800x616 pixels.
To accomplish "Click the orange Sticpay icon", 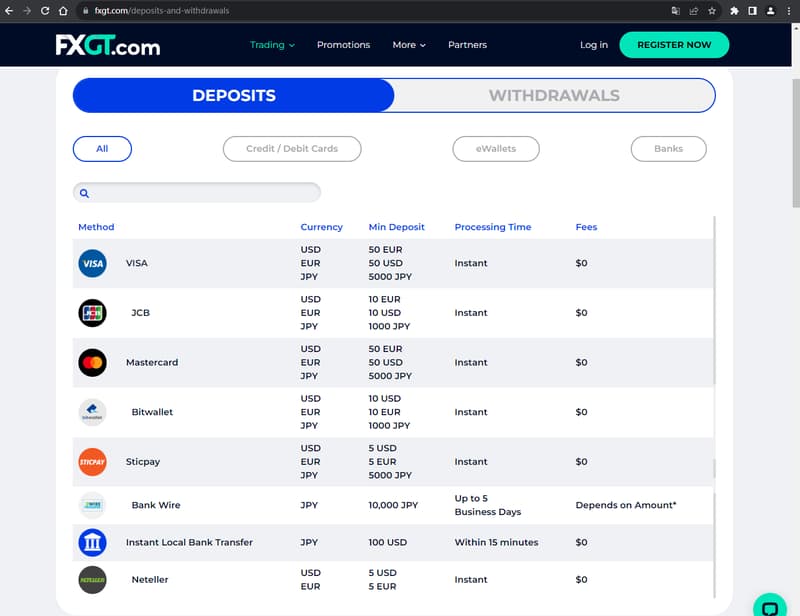I will tap(92, 462).
